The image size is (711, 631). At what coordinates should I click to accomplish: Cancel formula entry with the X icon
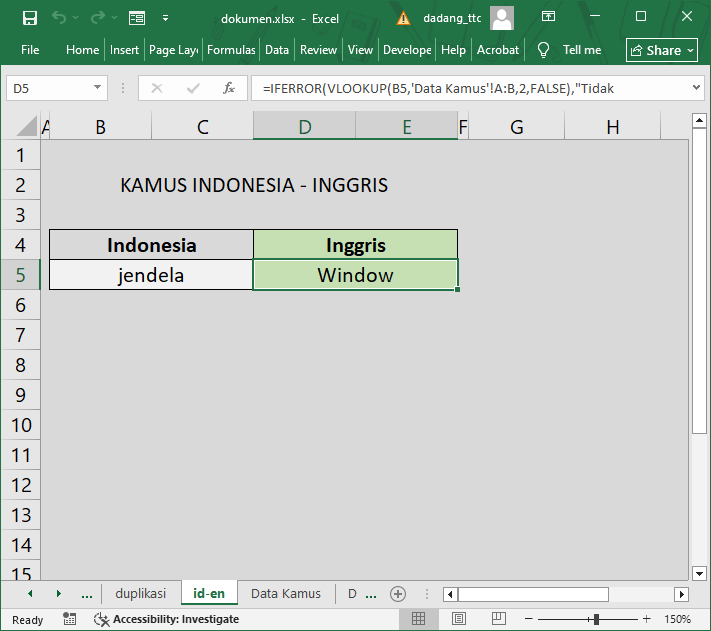pyautogui.click(x=157, y=88)
